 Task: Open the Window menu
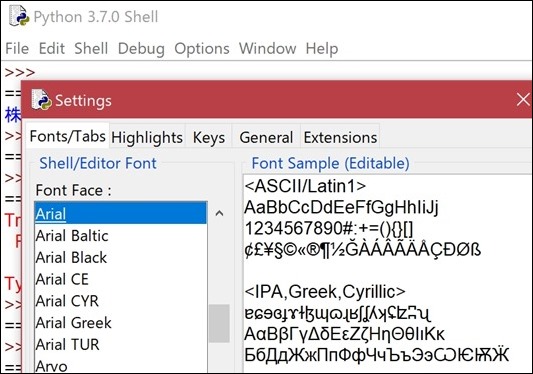268,48
